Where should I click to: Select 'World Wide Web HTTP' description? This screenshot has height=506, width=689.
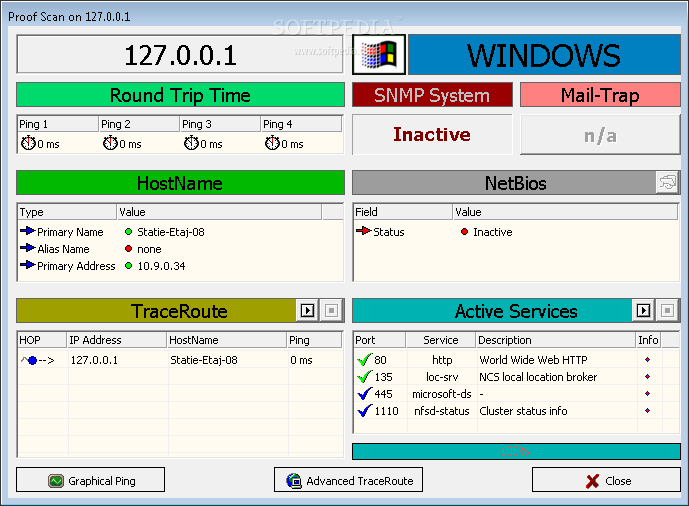pyautogui.click(x=533, y=360)
